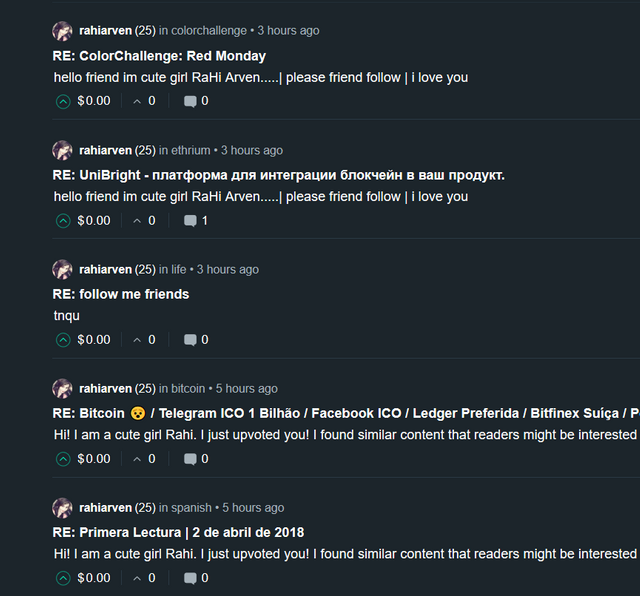
Task: Upvote the ColorChallenge: Red Monday reply
Action: coord(63,101)
